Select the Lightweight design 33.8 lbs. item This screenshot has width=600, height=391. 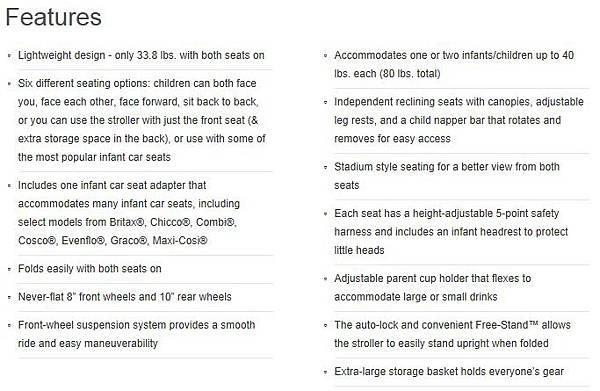(141, 55)
